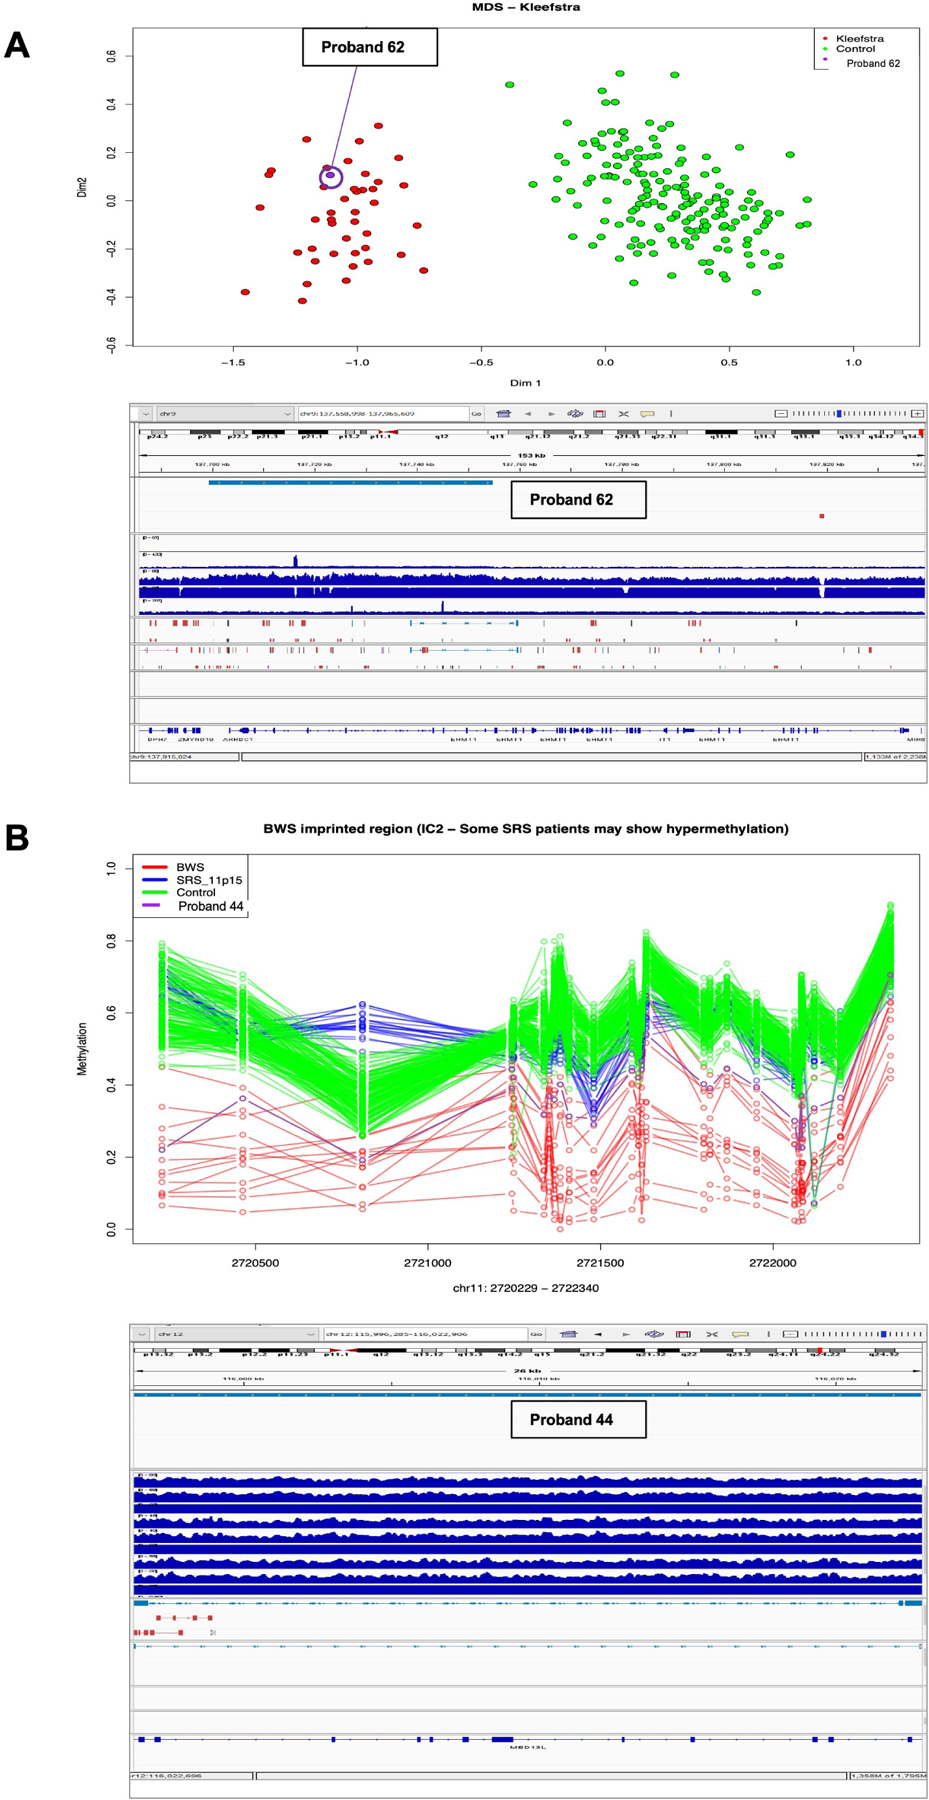This screenshot has height=1800, width=929.
Task: Click the ZMYND19 gene label
Action: click(x=194, y=740)
